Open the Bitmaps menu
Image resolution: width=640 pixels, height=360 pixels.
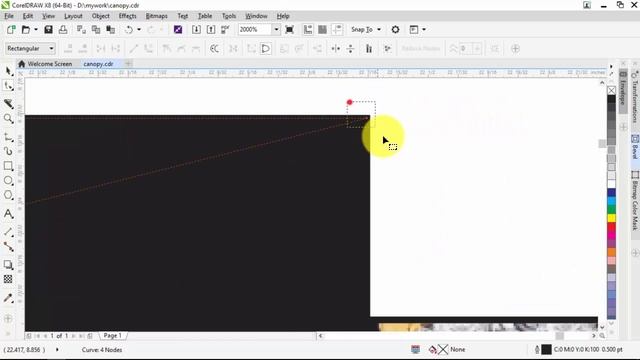click(x=156, y=16)
